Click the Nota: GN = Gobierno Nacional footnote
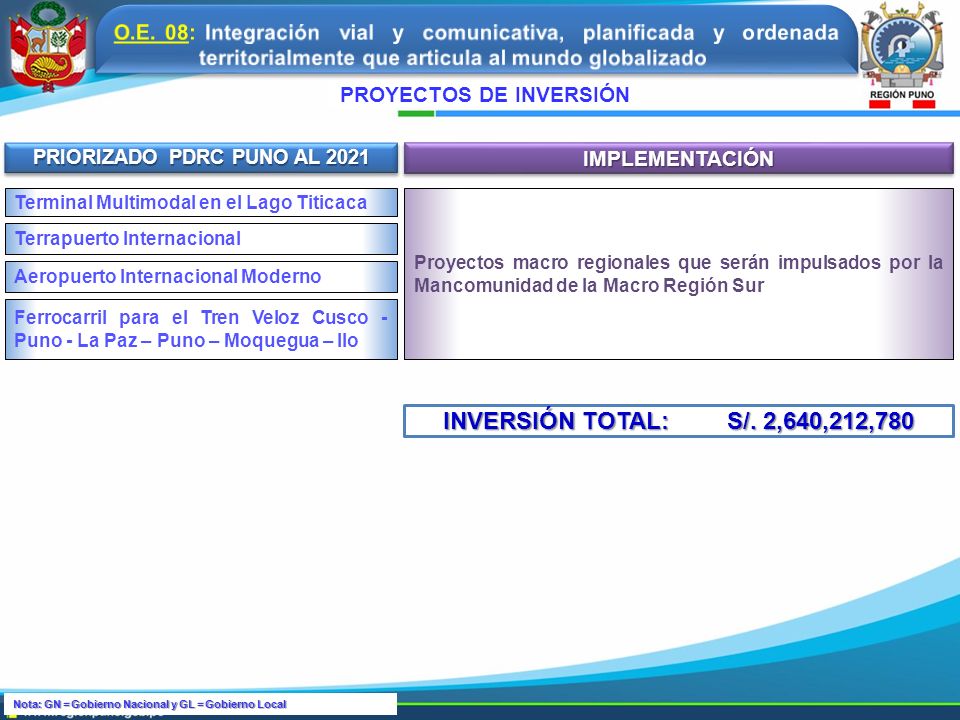The width and height of the screenshot is (960, 720). [150, 704]
